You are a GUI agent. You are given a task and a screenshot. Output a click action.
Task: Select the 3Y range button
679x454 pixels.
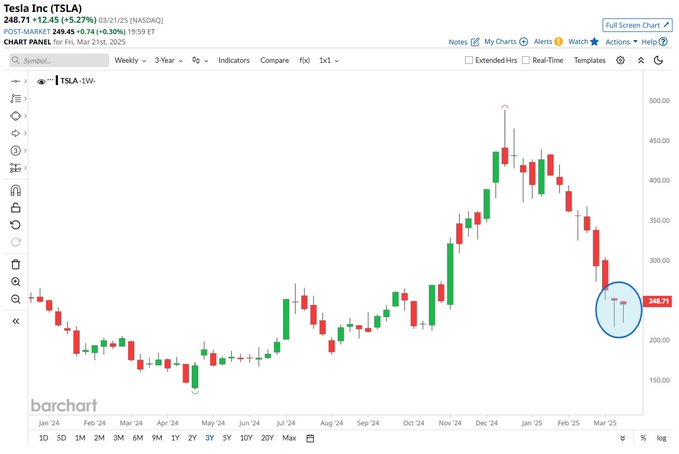[210, 438]
